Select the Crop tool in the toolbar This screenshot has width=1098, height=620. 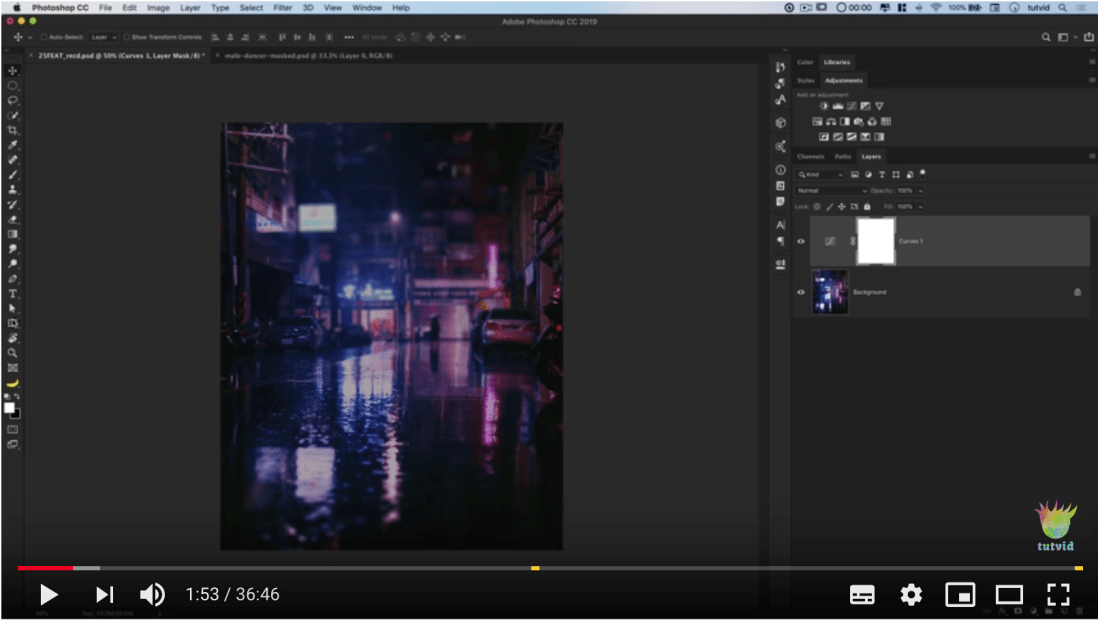(13, 130)
